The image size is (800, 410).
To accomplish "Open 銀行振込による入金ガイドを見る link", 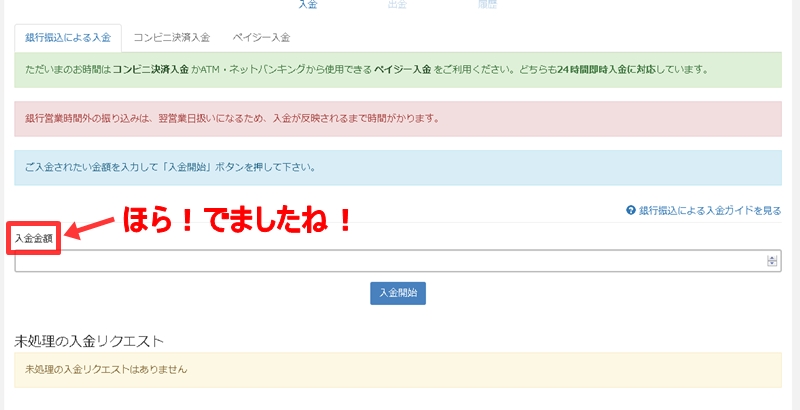I will click(710, 210).
